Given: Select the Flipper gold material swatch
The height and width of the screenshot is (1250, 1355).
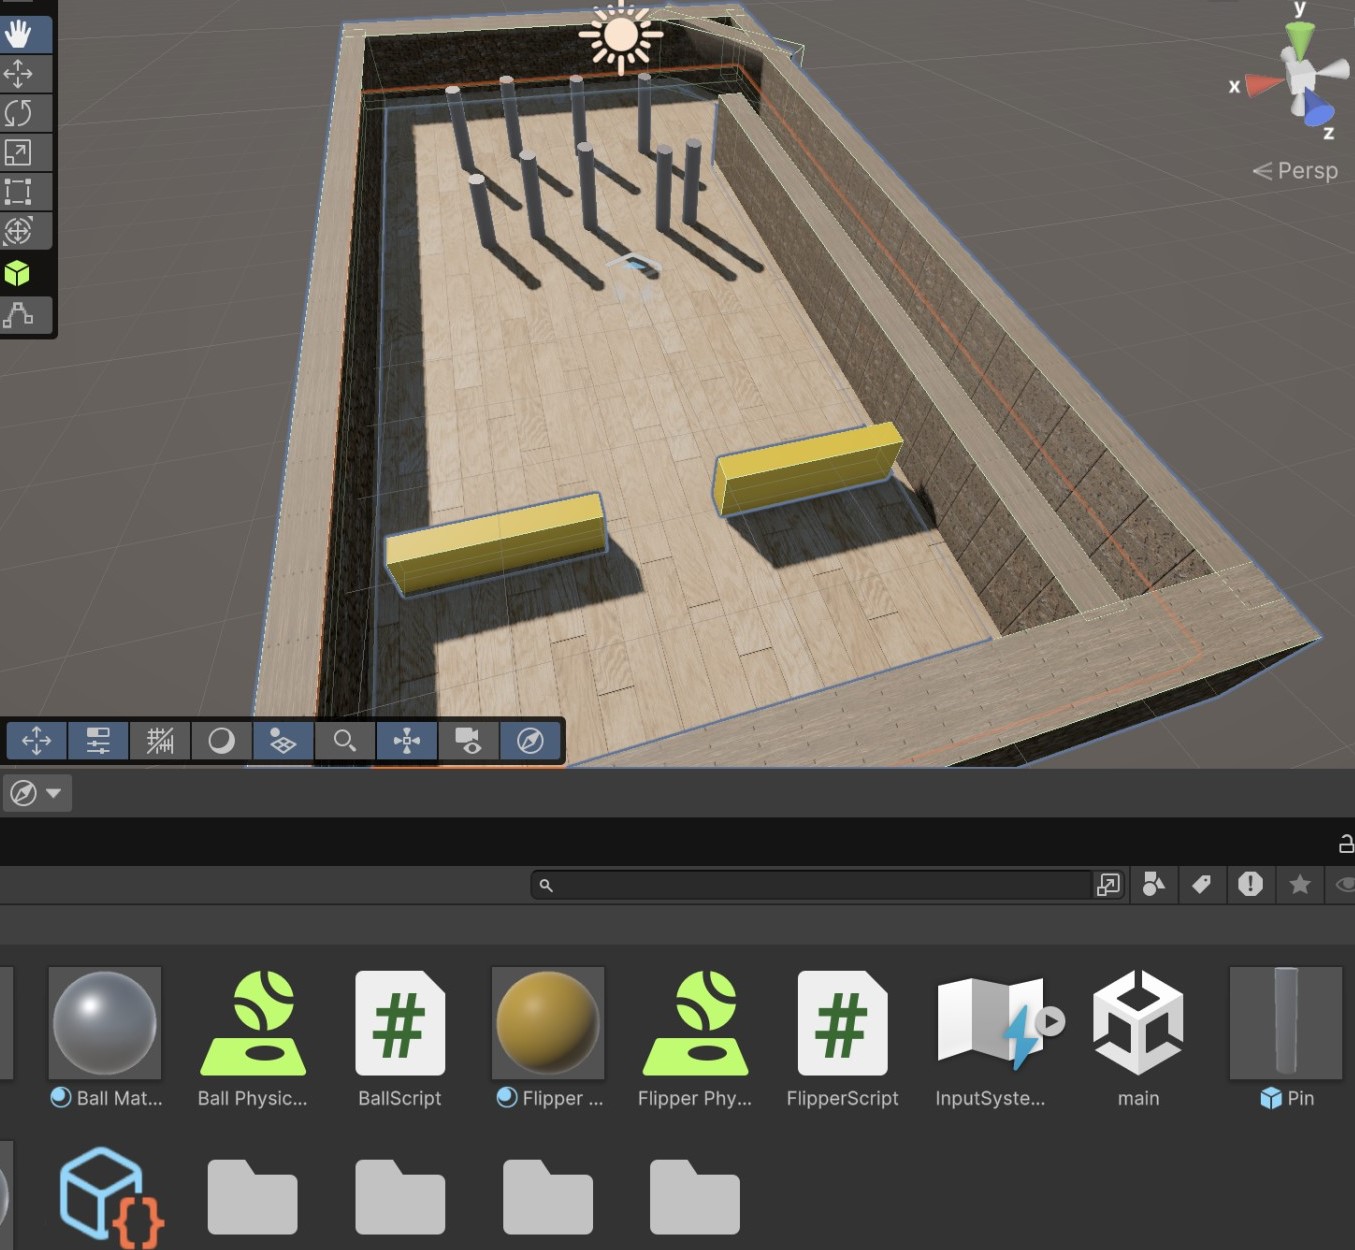Looking at the screenshot, I should pyautogui.click(x=548, y=1022).
